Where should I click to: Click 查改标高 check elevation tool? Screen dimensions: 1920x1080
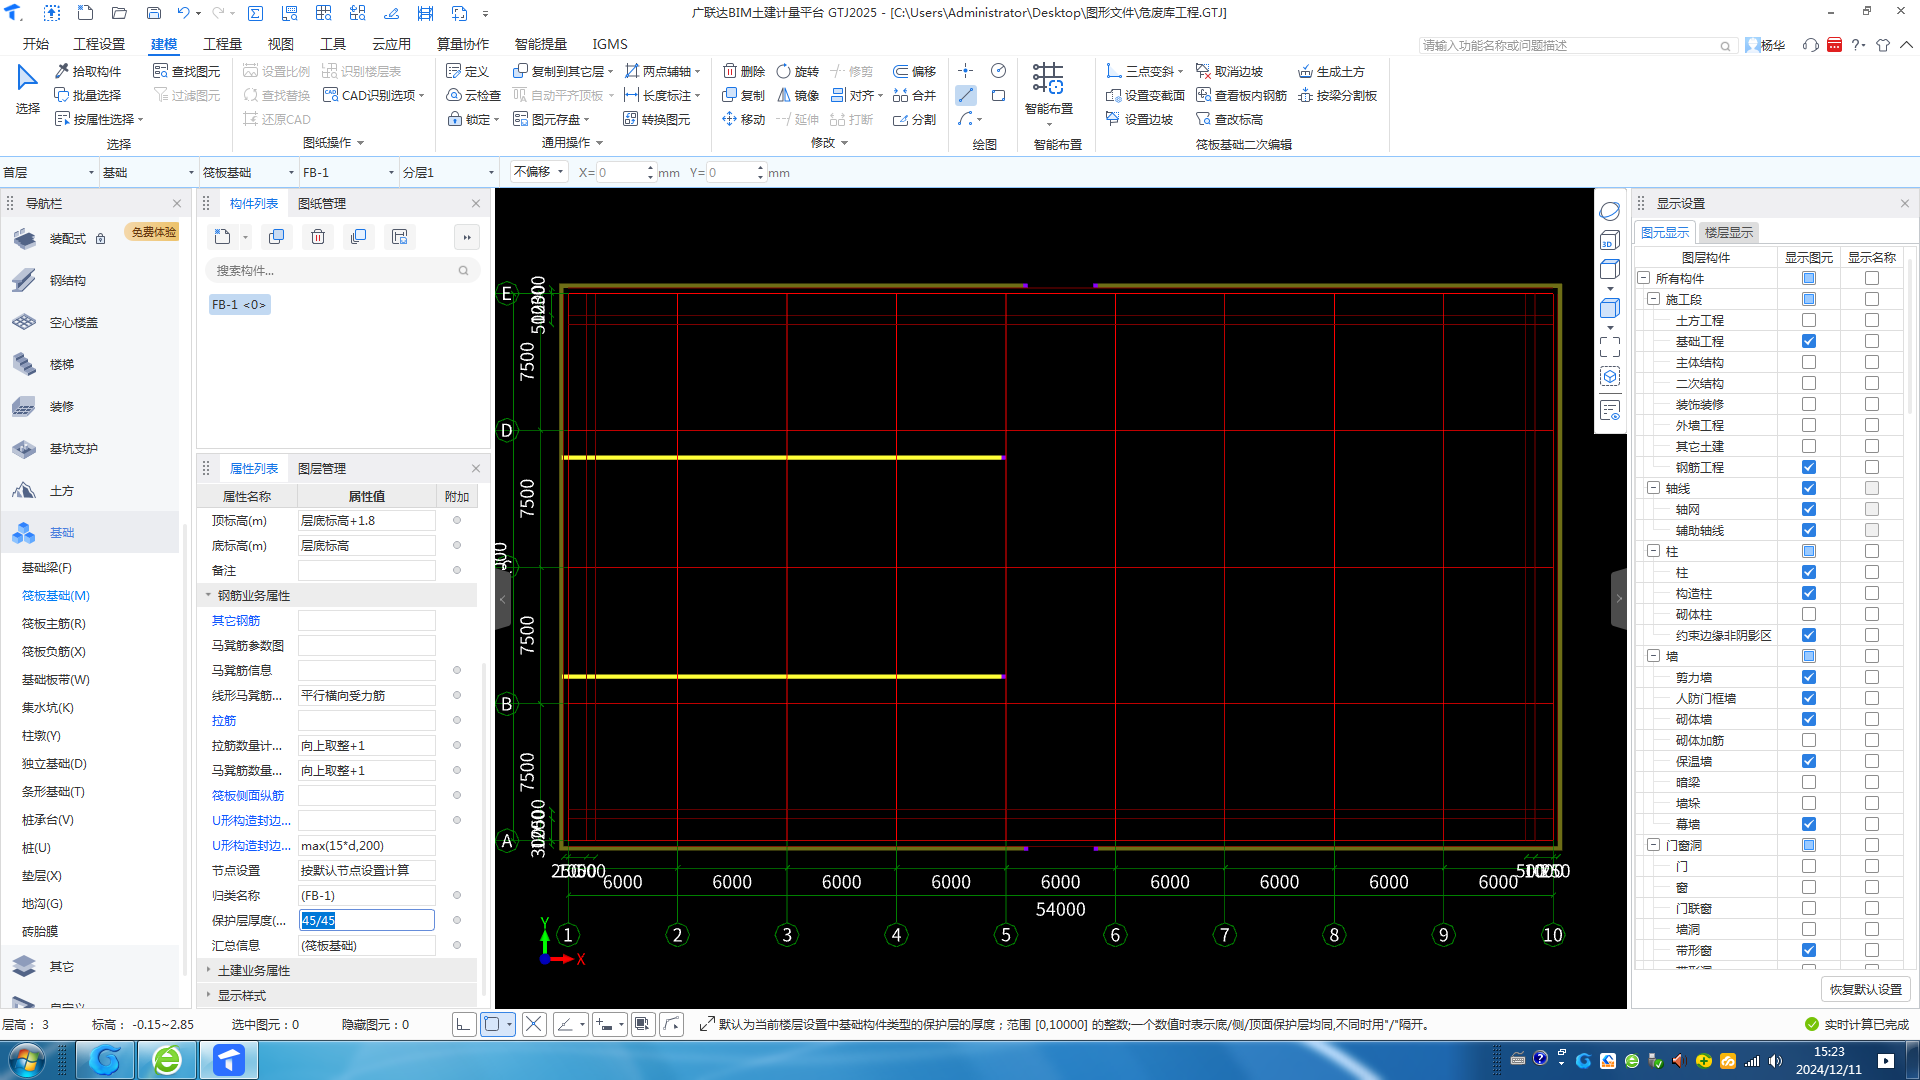pyautogui.click(x=1229, y=119)
